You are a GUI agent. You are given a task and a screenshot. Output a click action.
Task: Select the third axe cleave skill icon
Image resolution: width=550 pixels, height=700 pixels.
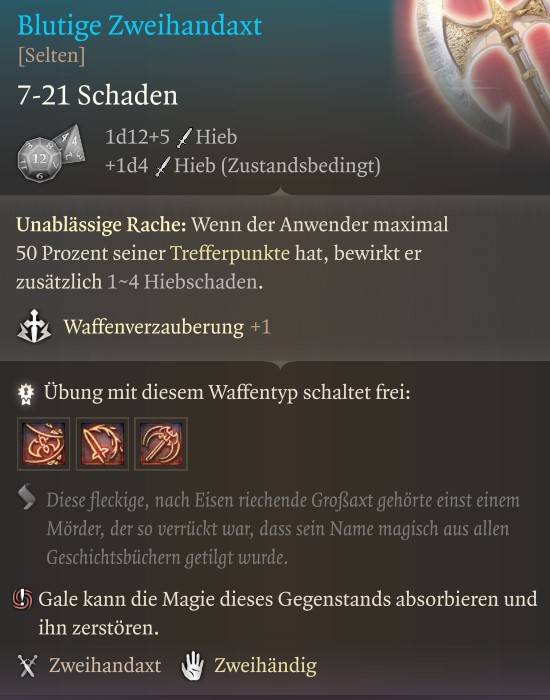coord(161,444)
